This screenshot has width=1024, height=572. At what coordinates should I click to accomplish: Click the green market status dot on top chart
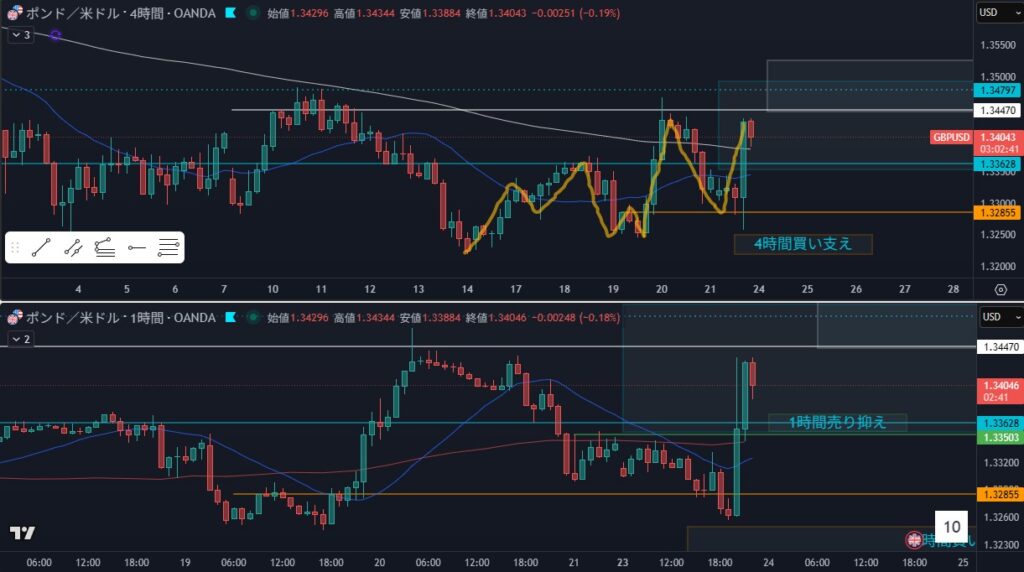pos(254,13)
